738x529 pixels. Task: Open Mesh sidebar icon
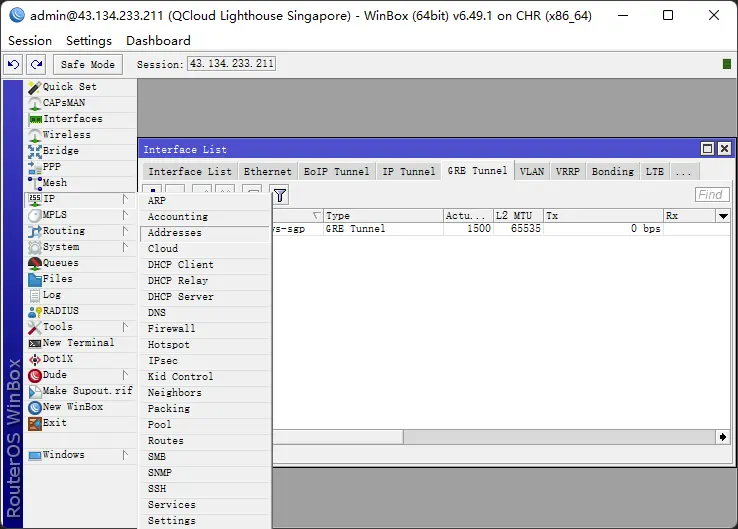click(x=35, y=183)
